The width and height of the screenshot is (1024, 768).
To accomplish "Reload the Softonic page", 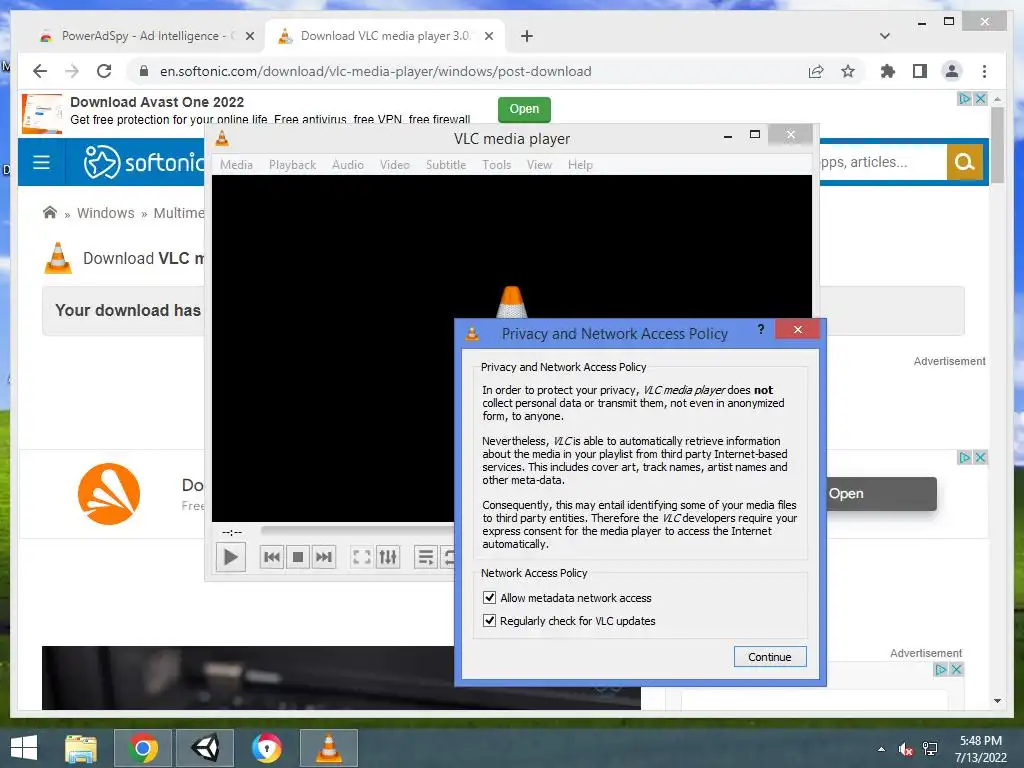I will (x=104, y=71).
